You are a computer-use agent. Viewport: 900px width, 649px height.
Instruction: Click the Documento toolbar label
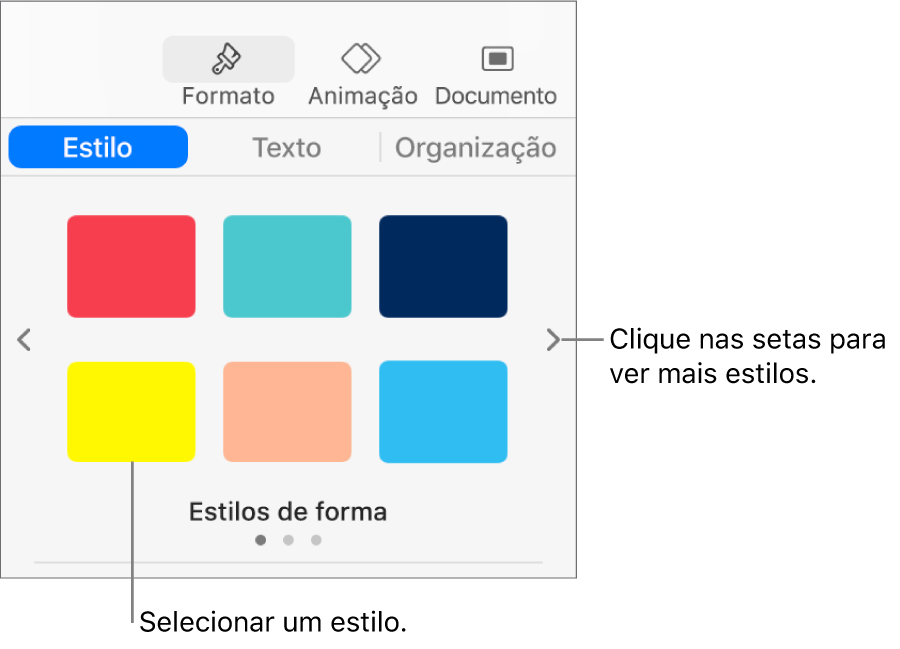click(496, 96)
